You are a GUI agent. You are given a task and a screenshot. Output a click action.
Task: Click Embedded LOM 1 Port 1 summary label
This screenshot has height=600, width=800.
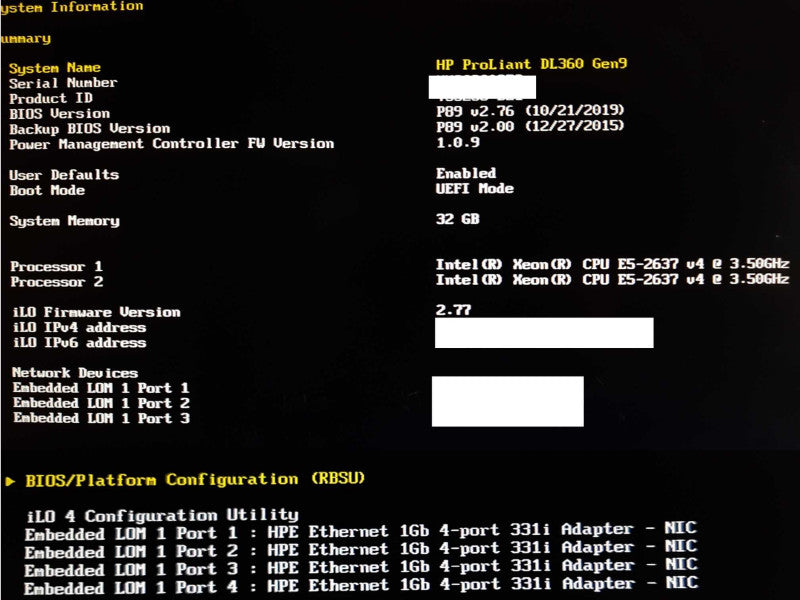[101, 388]
